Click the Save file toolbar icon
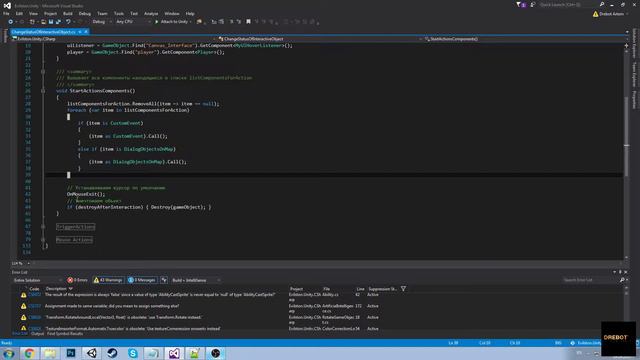 point(51,22)
